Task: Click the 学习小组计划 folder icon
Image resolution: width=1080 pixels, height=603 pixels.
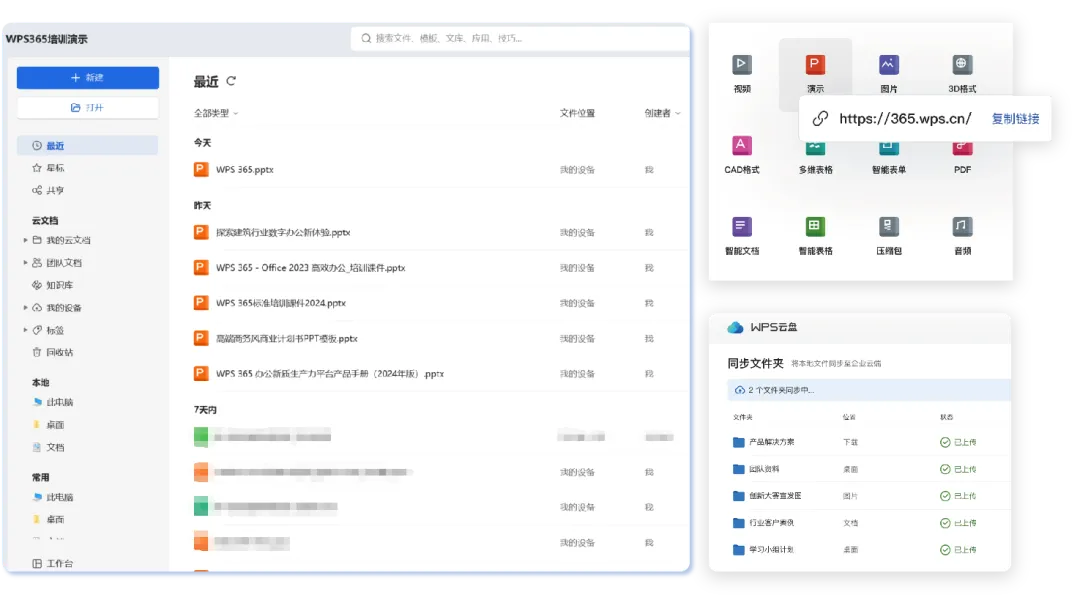Action: 738,549
